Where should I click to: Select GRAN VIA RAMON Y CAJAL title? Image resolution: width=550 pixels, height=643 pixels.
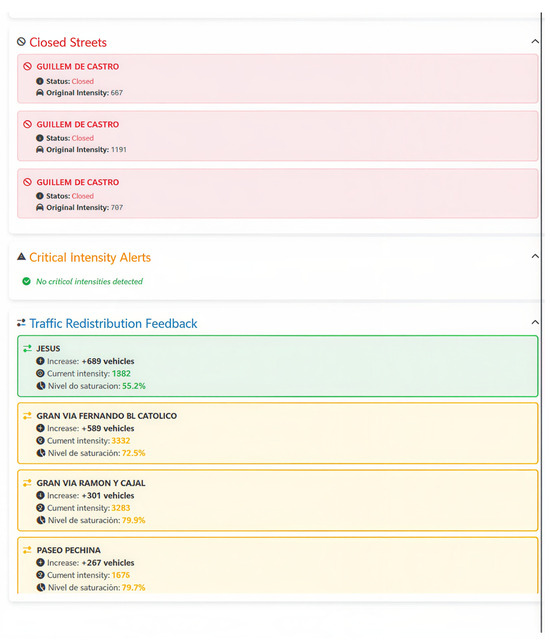click(91, 483)
